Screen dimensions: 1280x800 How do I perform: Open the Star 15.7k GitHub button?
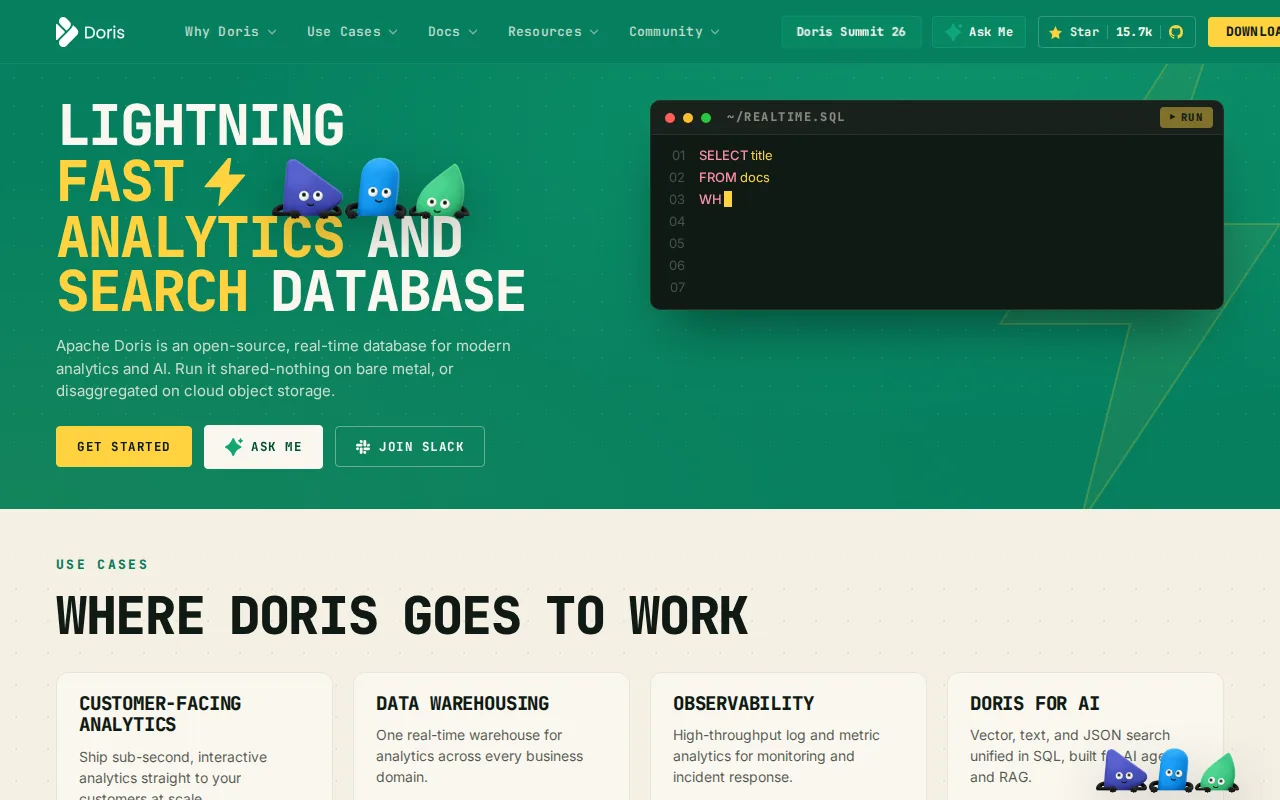coord(1117,32)
